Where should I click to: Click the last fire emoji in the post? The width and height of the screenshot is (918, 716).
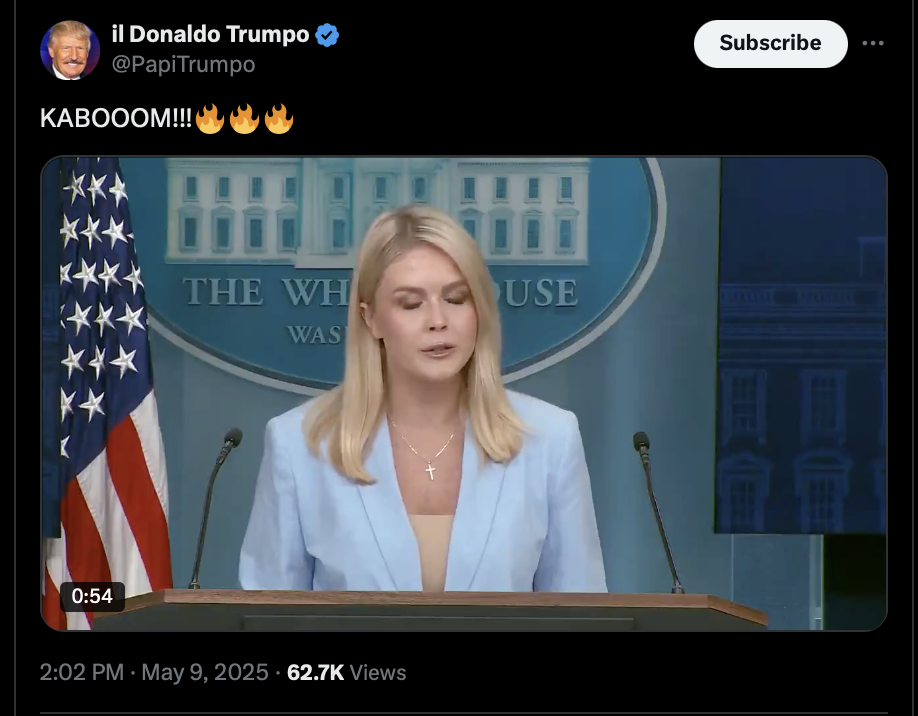279,119
